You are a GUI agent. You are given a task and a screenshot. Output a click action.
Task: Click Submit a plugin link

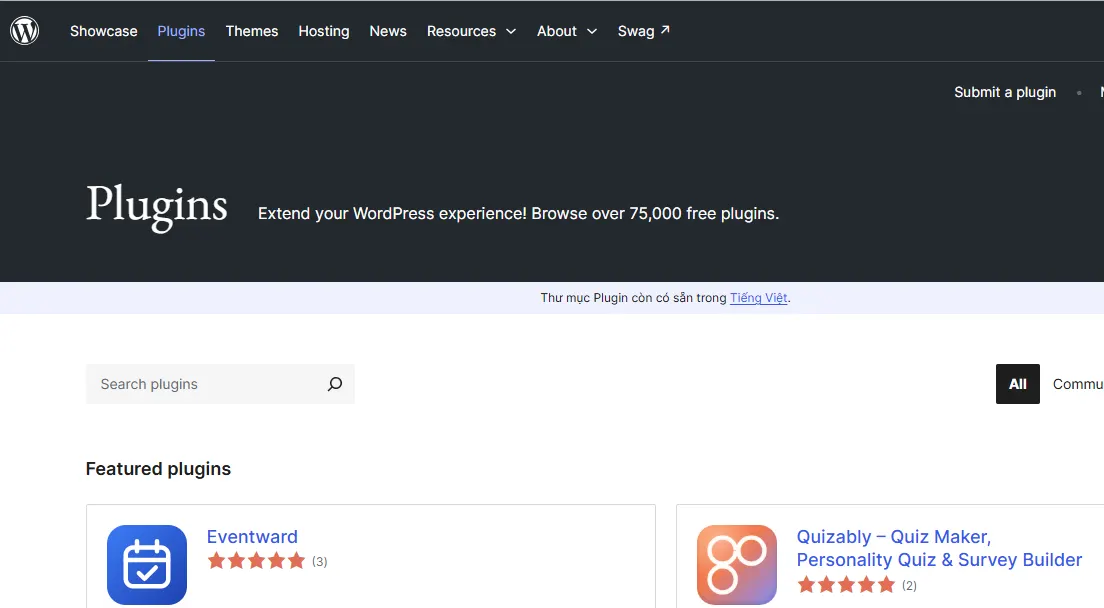1005,92
